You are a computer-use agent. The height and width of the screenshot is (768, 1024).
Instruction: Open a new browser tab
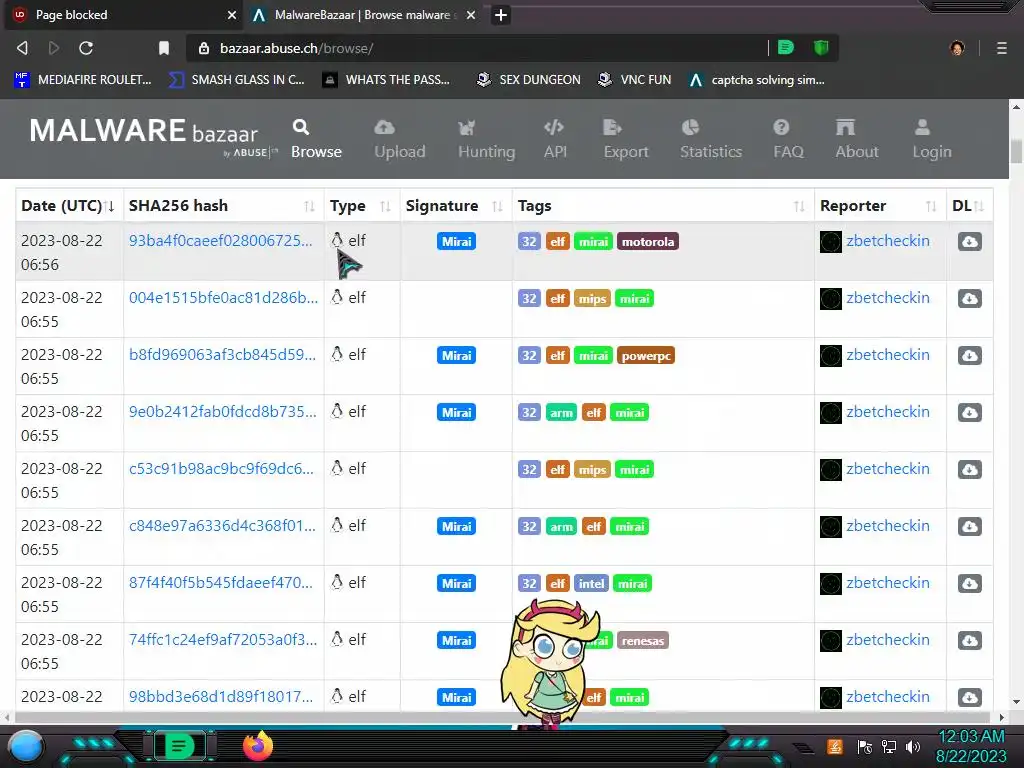pos(501,15)
